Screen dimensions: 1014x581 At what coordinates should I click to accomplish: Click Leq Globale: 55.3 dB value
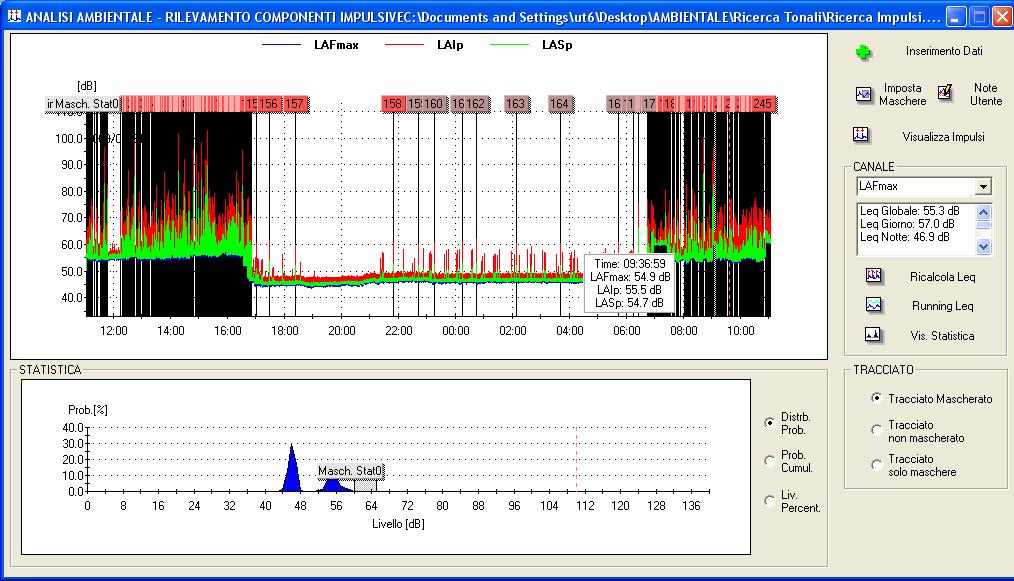coord(909,211)
